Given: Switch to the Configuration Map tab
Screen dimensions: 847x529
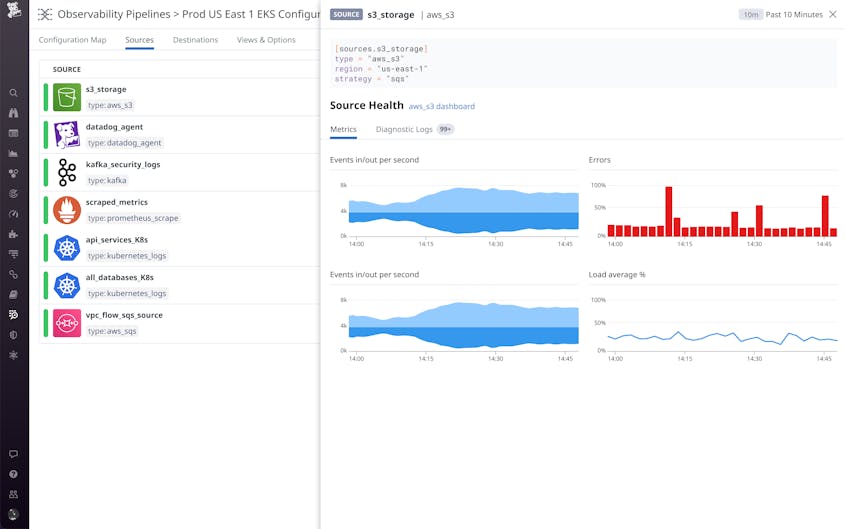Looking at the screenshot, I should (72, 40).
